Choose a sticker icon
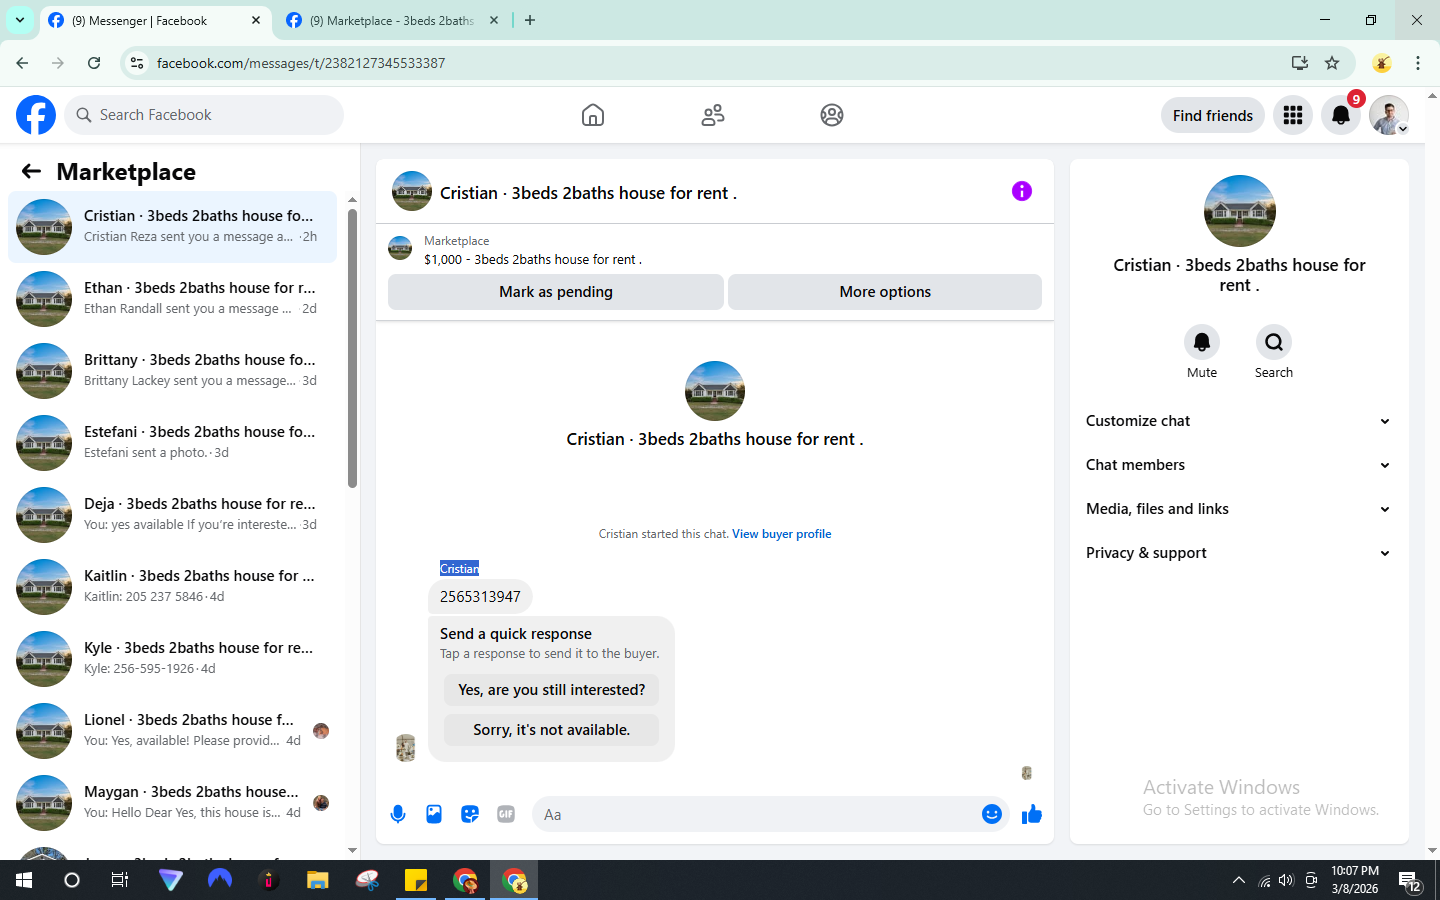 tap(470, 814)
